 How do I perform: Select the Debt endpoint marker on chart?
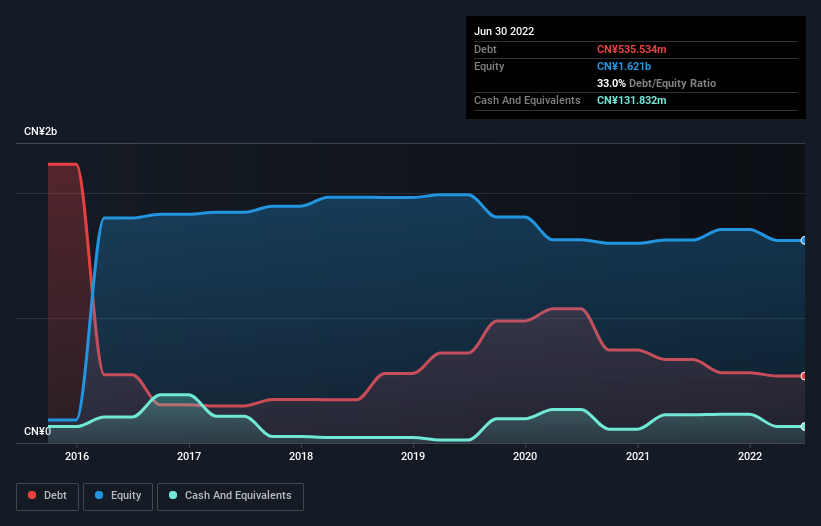tap(804, 376)
